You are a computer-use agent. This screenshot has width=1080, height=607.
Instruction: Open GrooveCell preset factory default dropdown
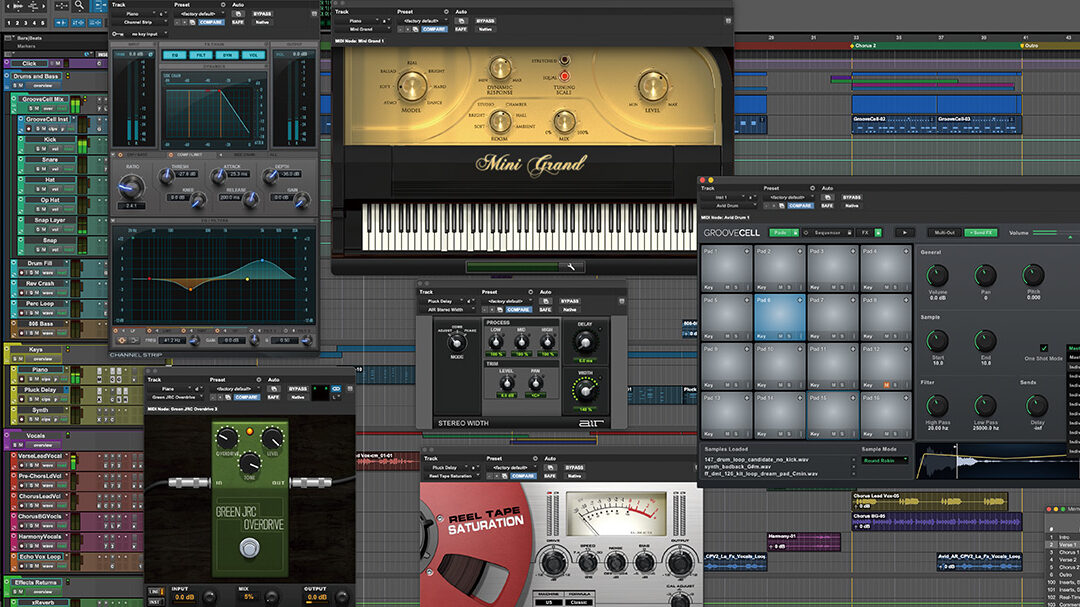pos(789,198)
